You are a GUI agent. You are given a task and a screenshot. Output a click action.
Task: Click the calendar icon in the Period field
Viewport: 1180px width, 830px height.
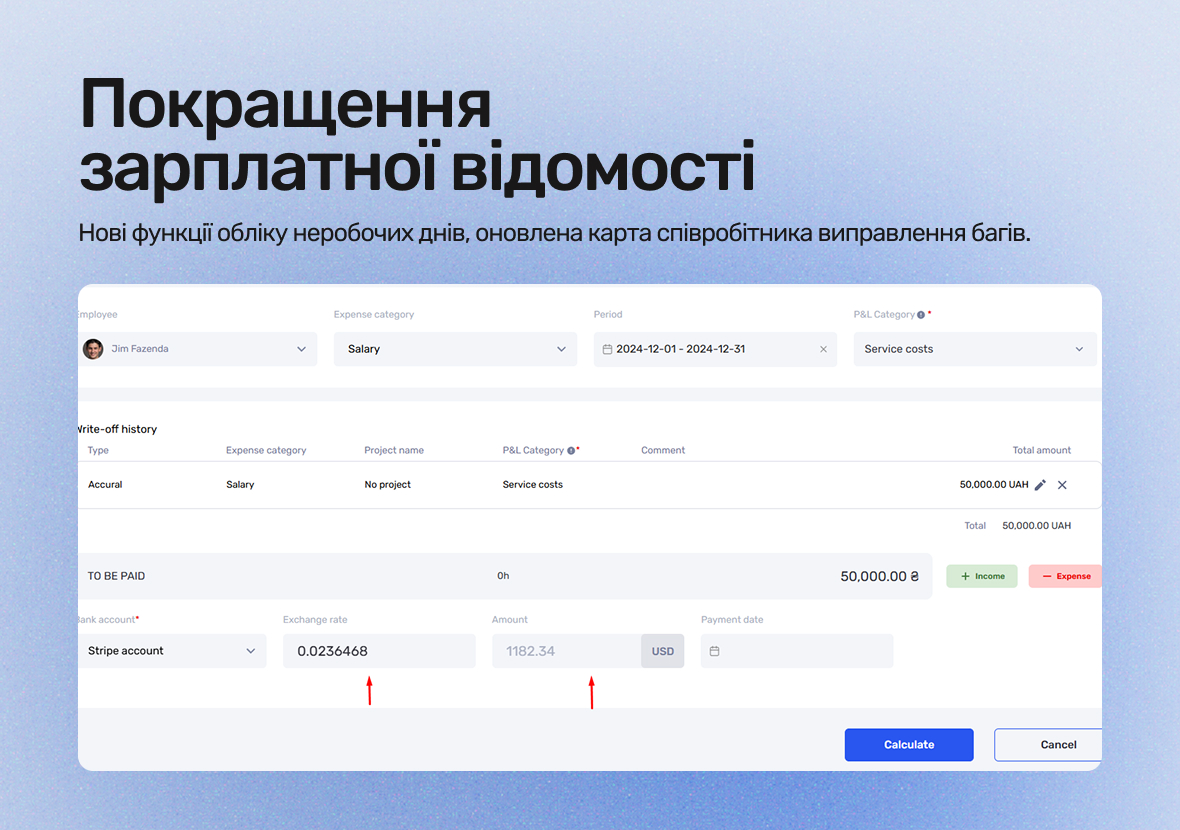pos(607,349)
